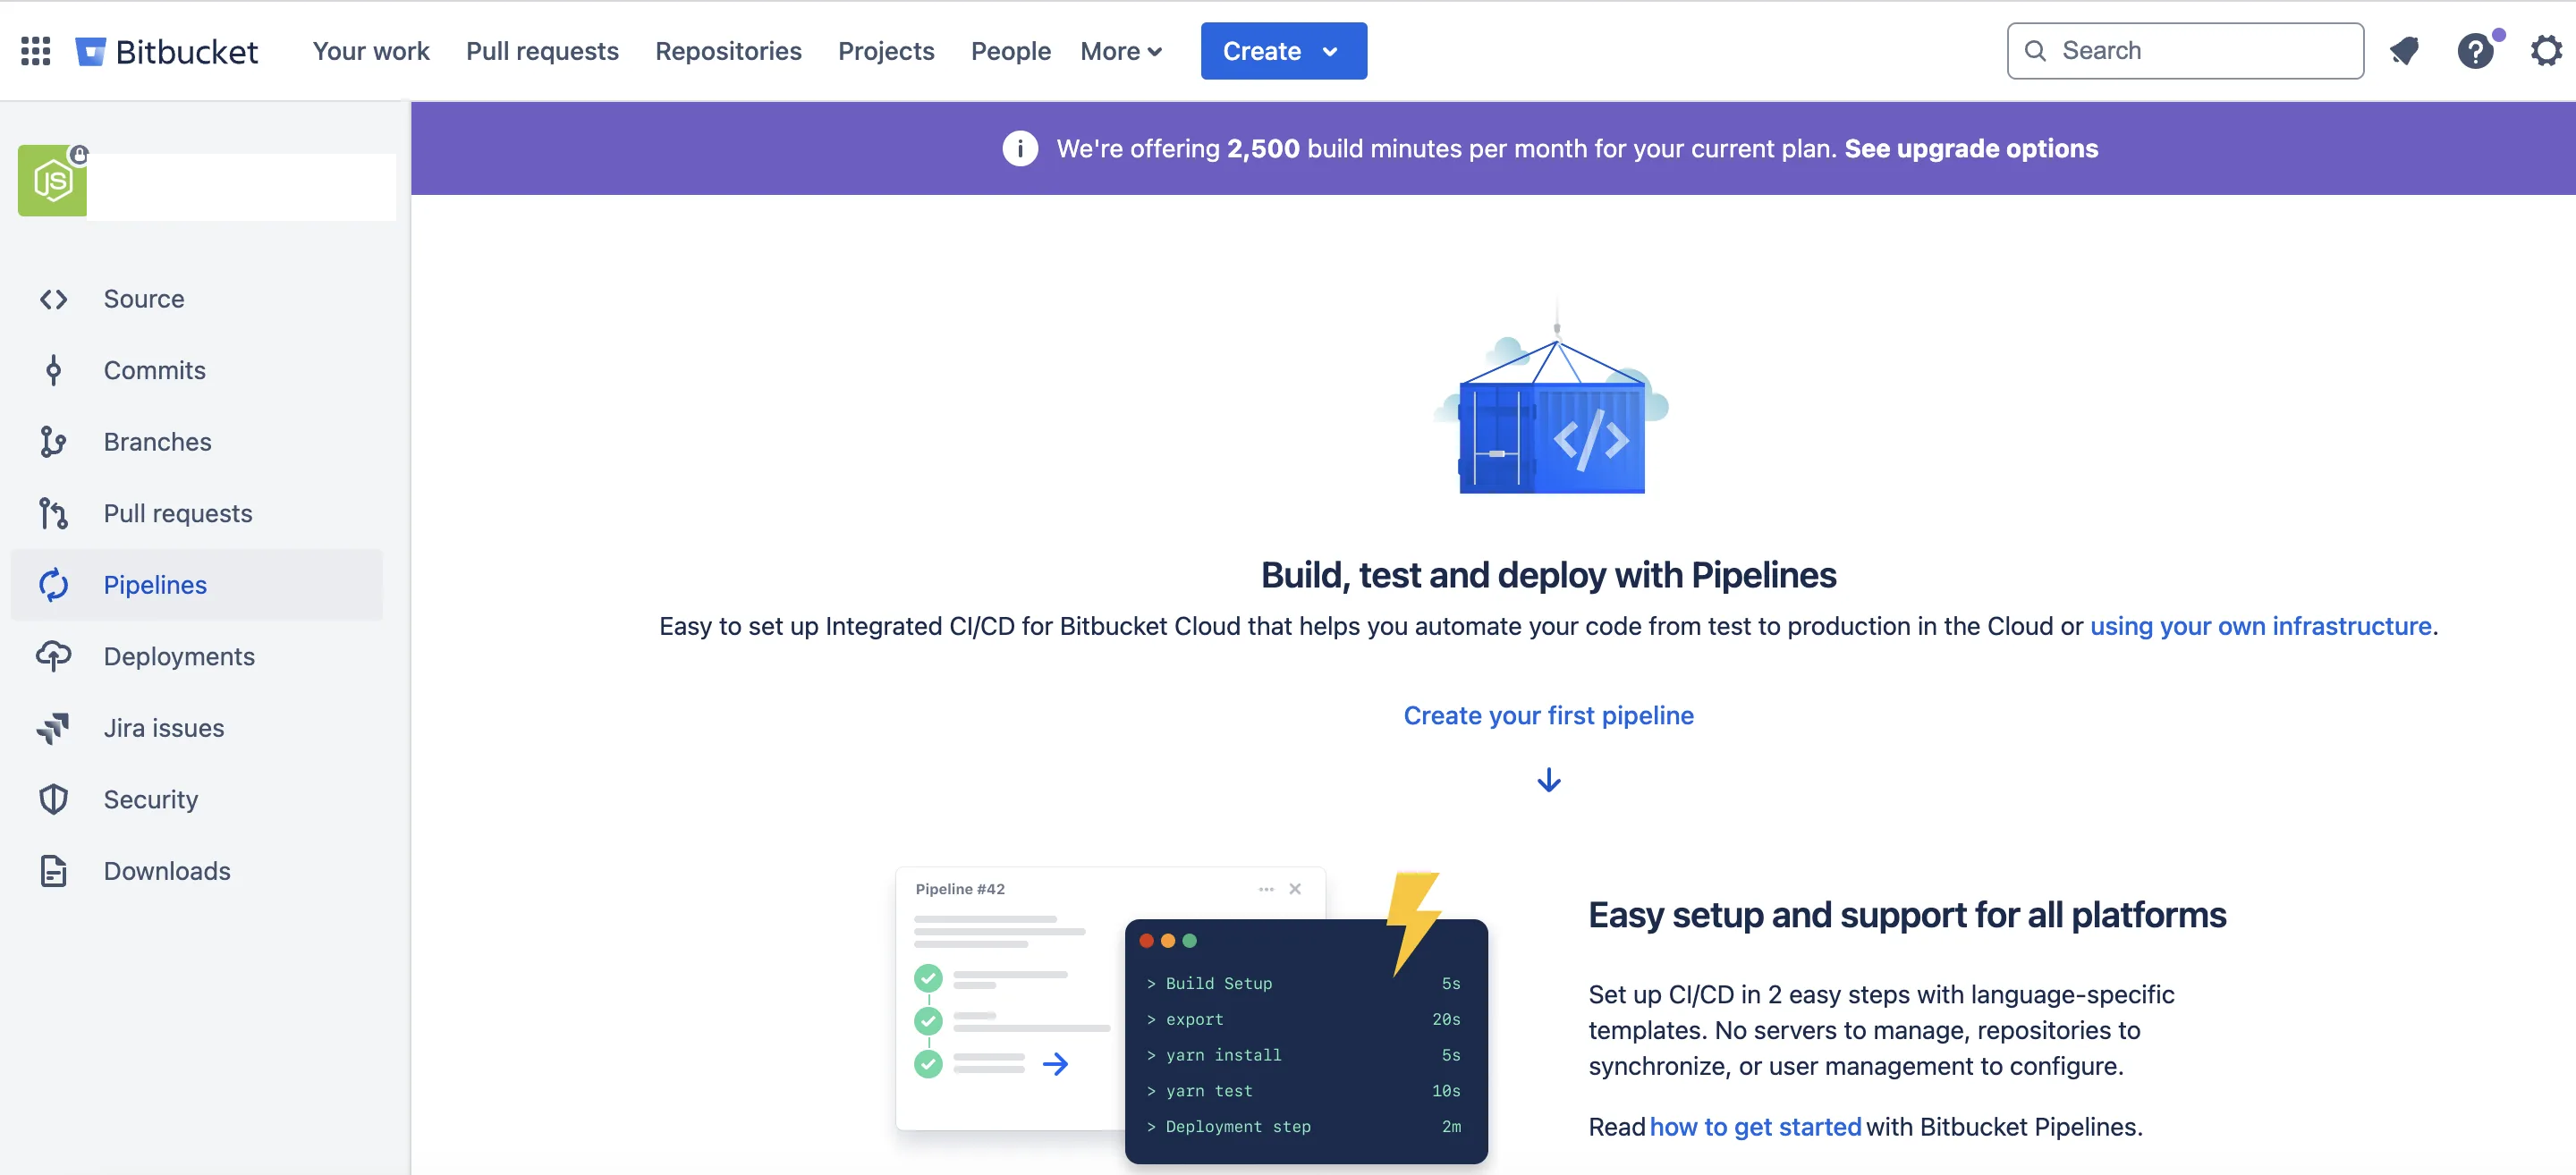Viewport: 2576px width, 1175px height.
Task: Open the Create dropdown button
Action: (1283, 51)
